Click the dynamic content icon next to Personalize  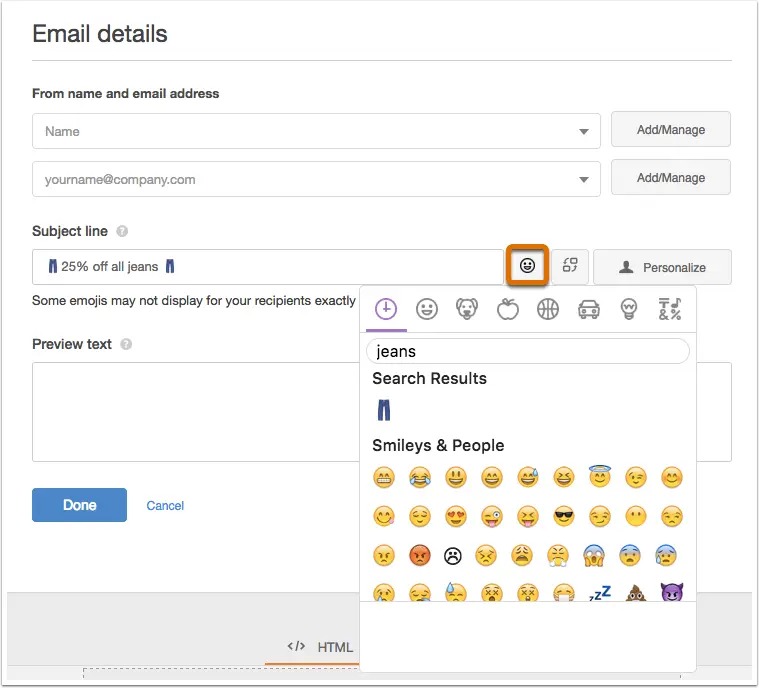pos(570,265)
